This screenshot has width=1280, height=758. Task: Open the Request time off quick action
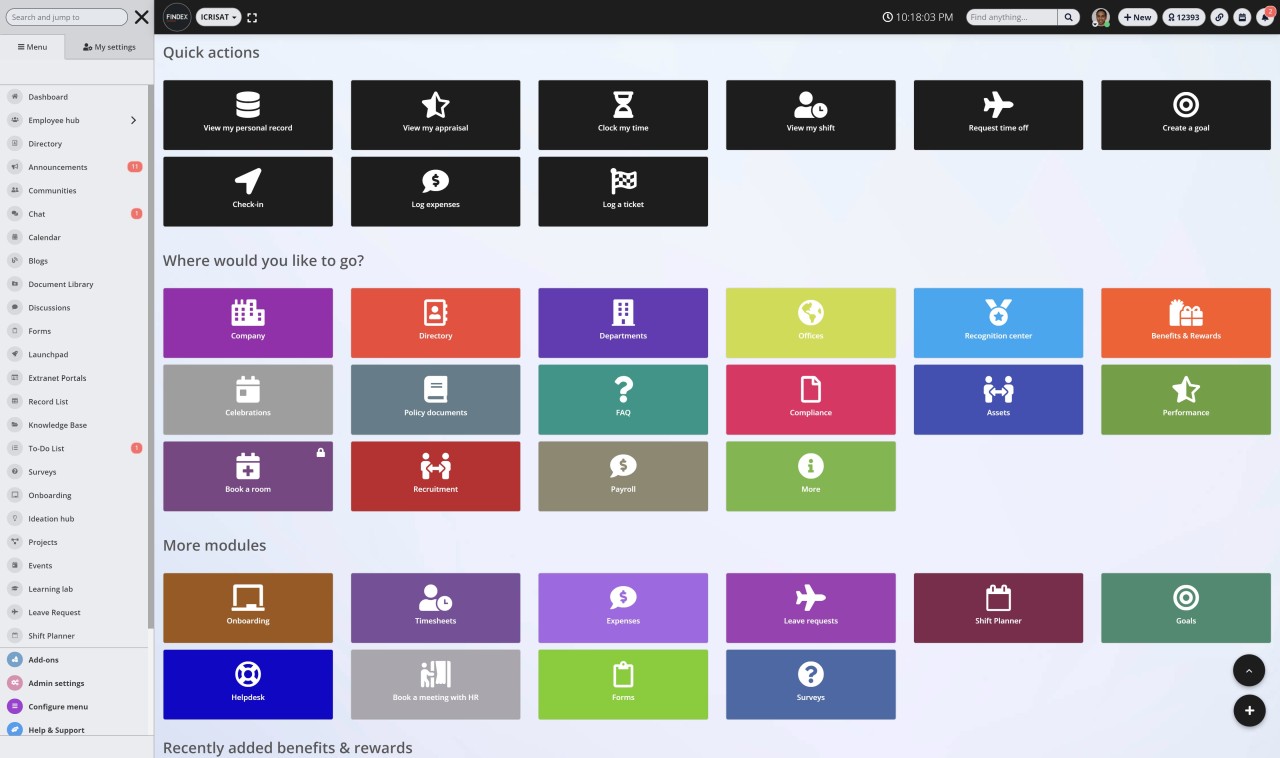point(998,114)
